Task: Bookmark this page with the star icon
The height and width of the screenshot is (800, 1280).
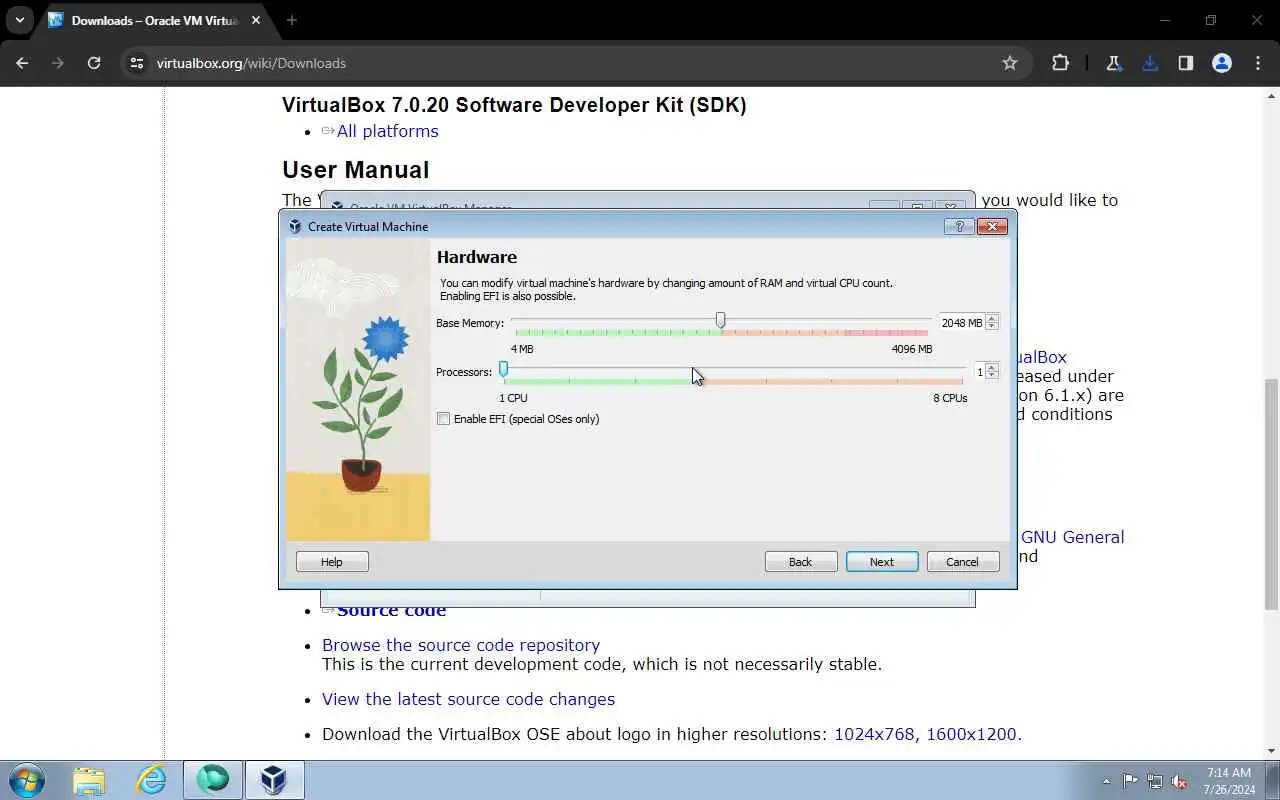Action: point(1010,63)
